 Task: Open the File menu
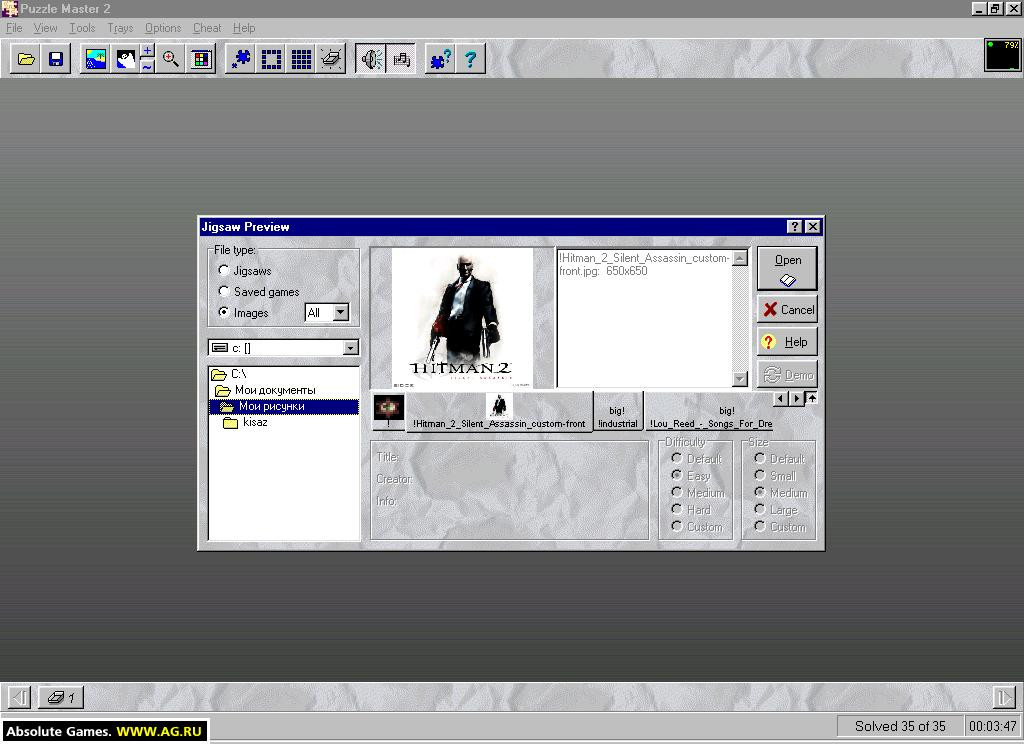(14, 28)
